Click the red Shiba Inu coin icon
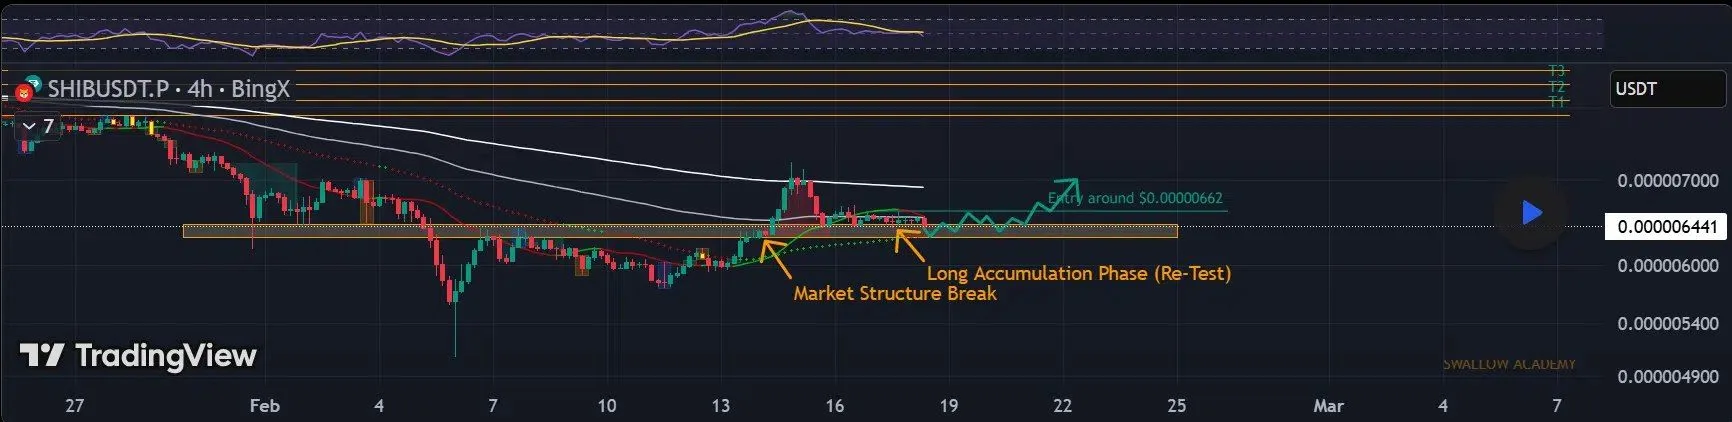The width and height of the screenshot is (1732, 422). point(22,94)
